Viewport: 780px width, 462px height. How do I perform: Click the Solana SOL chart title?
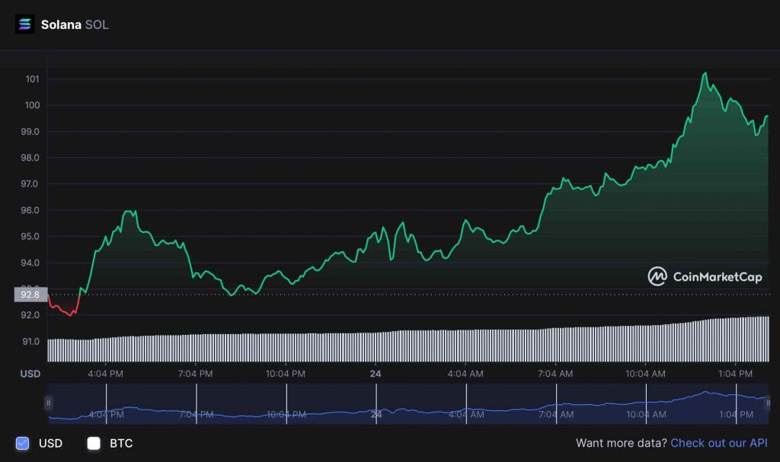click(x=75, y=24)
